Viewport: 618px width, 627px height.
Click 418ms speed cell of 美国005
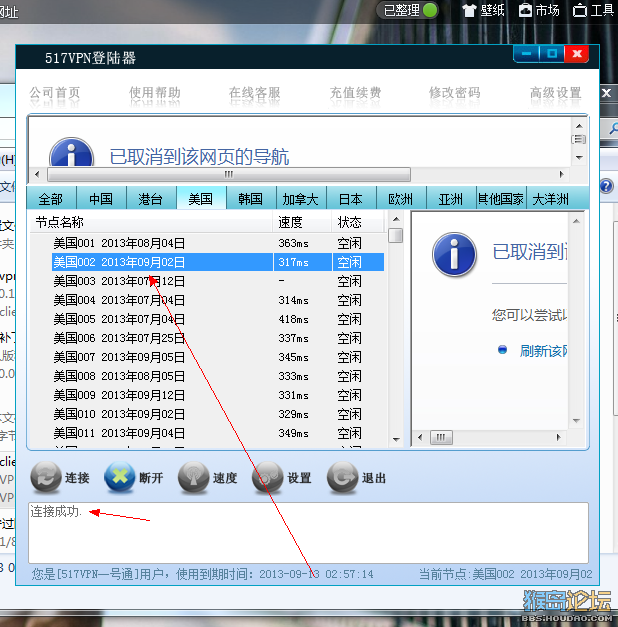point(294,319)
